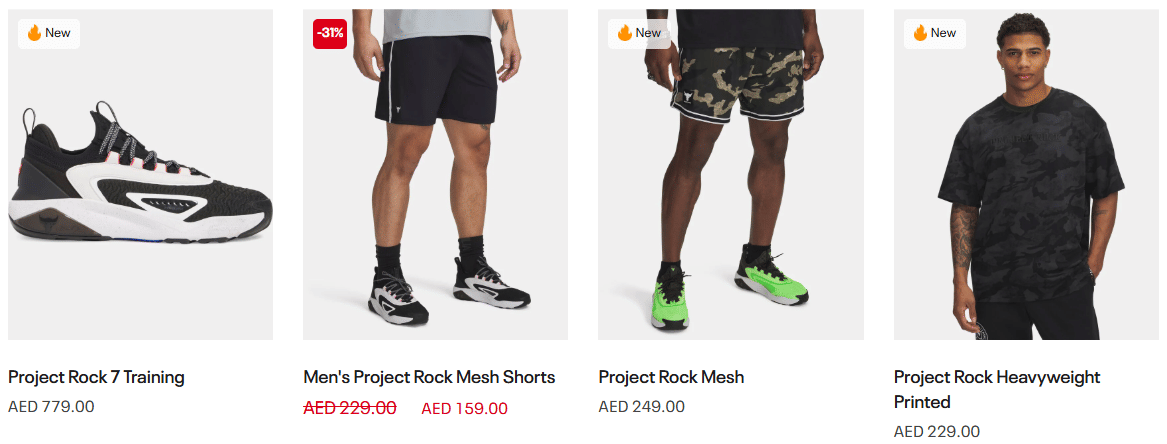This screenshot has height=444, width=1167.
Task: Click the red AED 159.00 sale price
Action: (x=464, y=408)
